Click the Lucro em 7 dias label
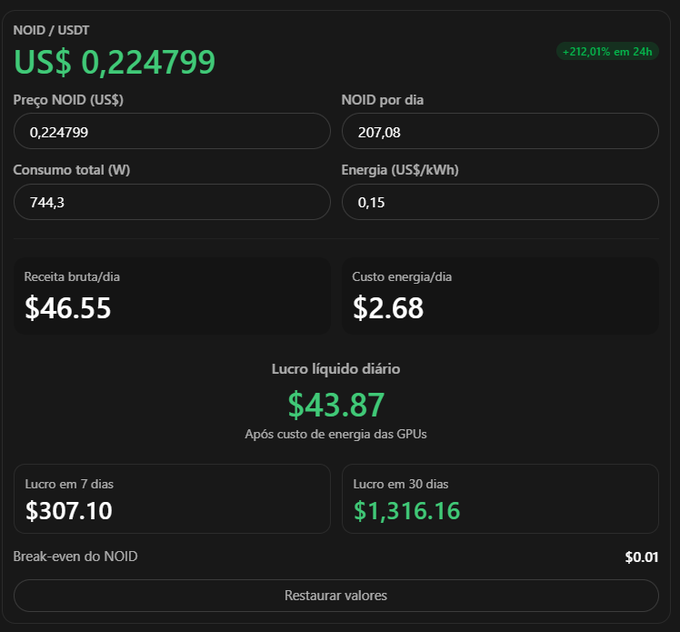 tap(69, 484)
